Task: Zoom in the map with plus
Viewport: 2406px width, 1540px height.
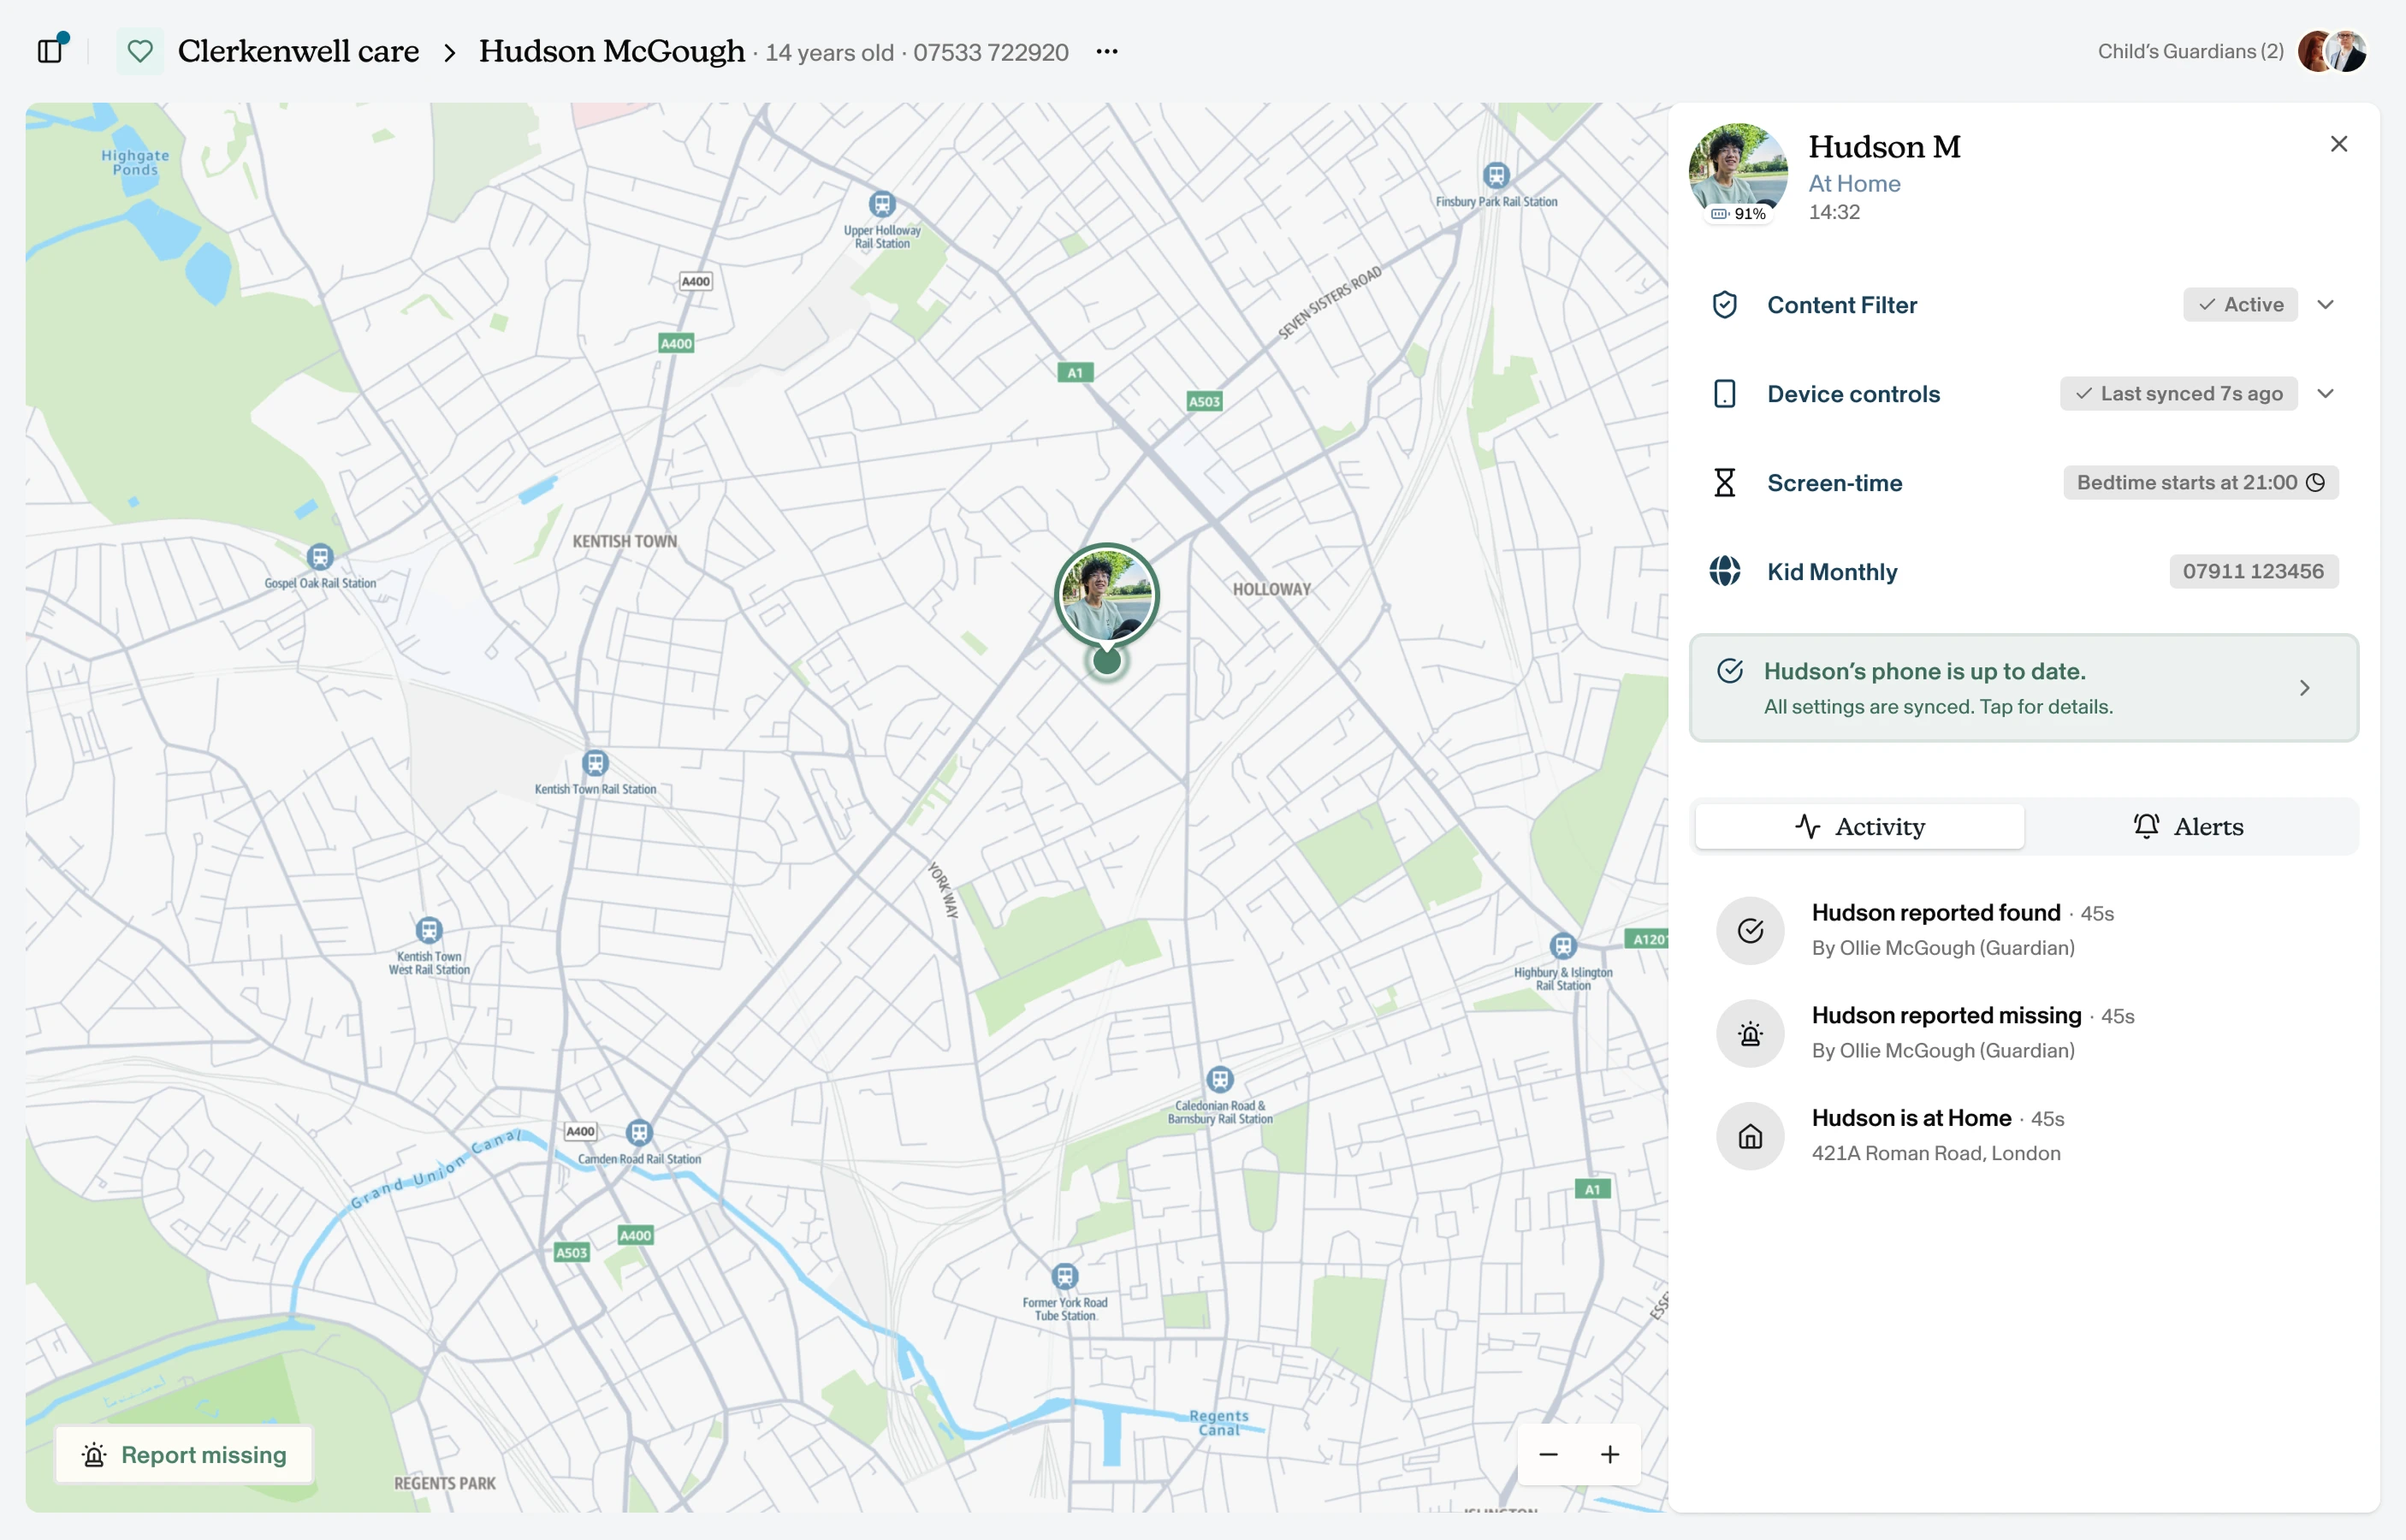Action: (1610, 1455)
